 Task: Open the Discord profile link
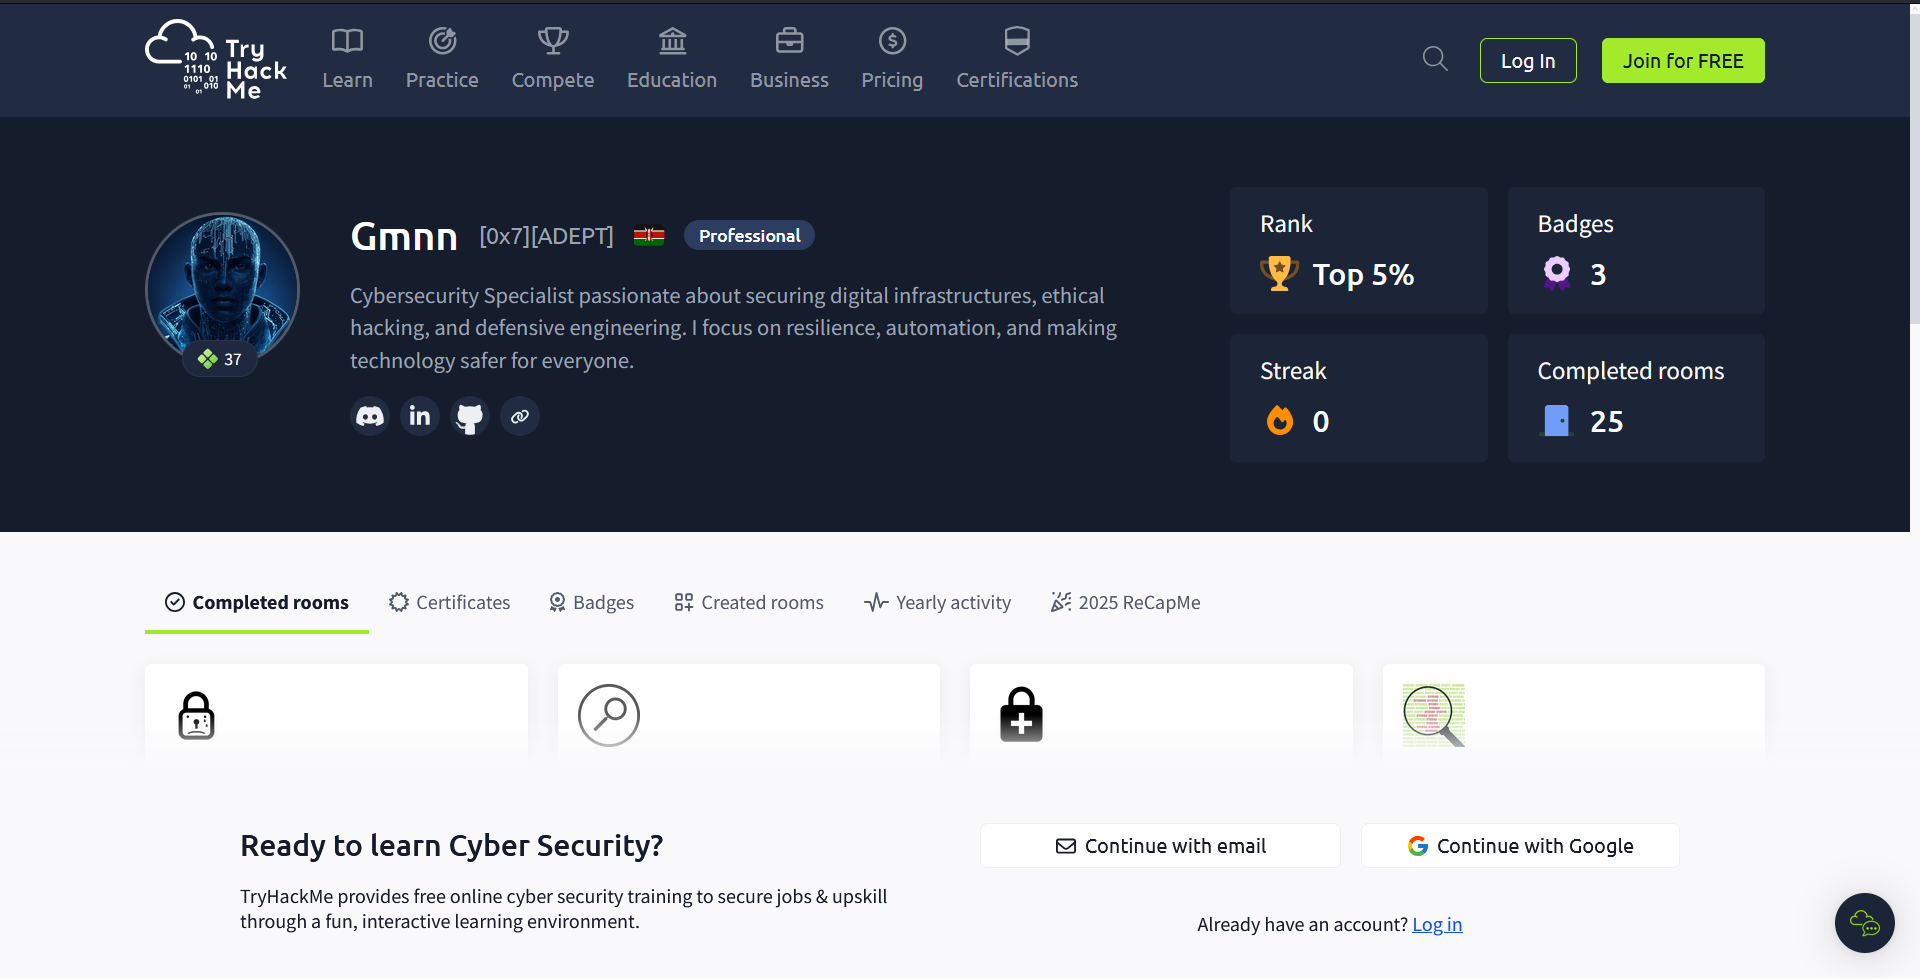(x=370, y=416)
